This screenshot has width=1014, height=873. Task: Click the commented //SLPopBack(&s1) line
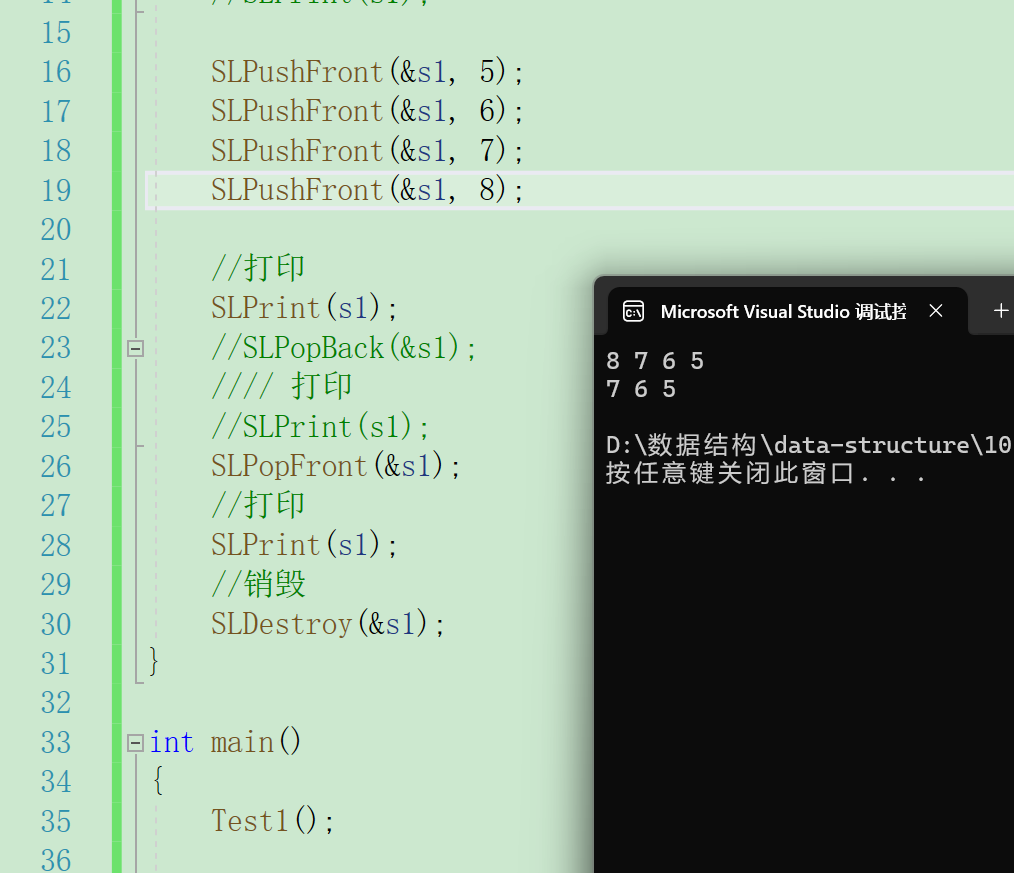[x=343, y=348]
